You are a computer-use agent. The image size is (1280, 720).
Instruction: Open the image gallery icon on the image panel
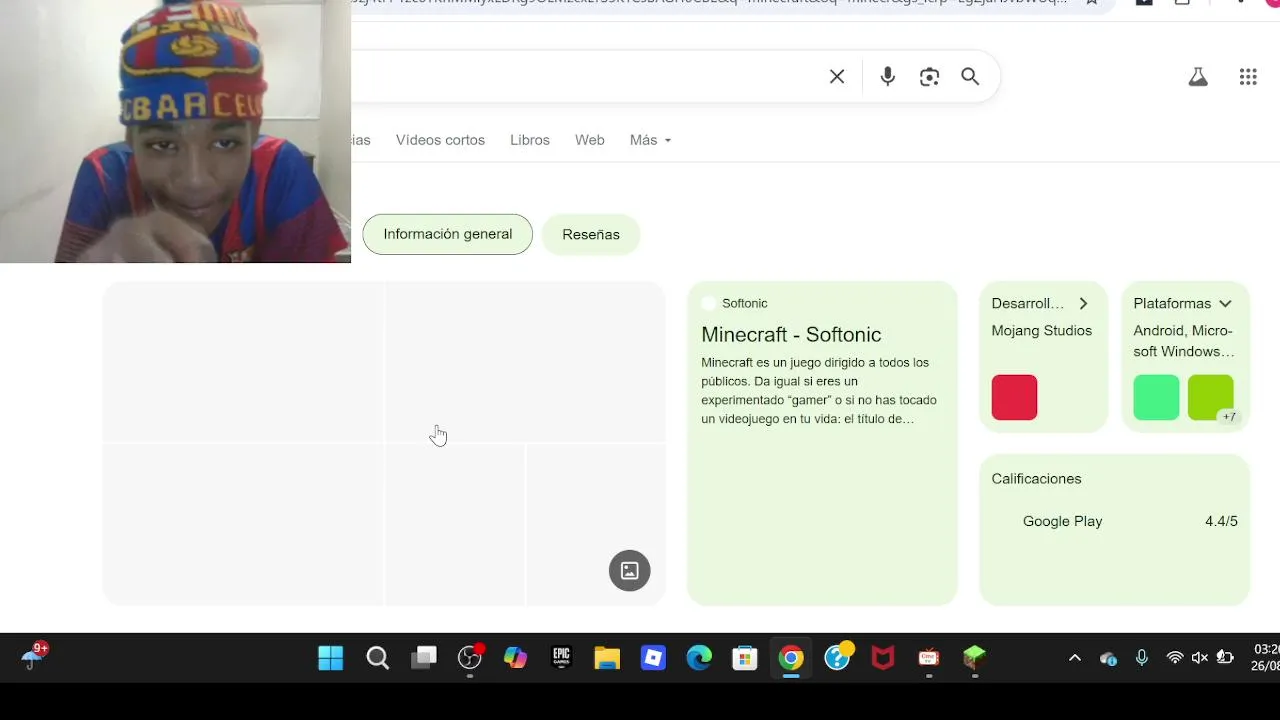pos(630,571)
